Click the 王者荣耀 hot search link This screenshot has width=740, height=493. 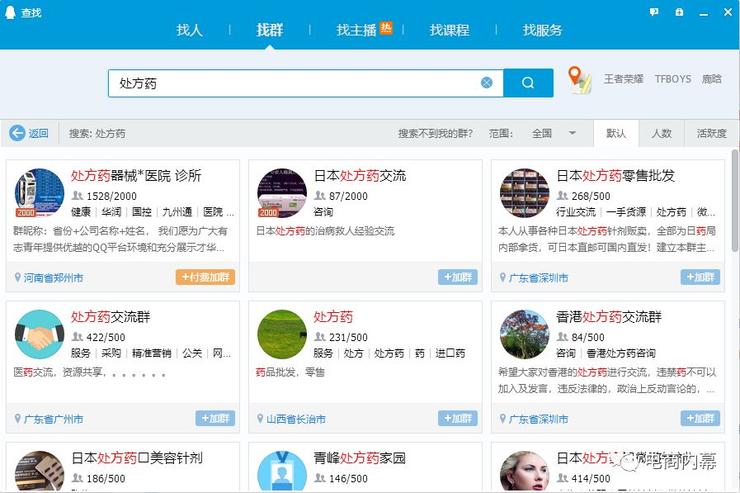pyautogui.click(x=624, y=79)
